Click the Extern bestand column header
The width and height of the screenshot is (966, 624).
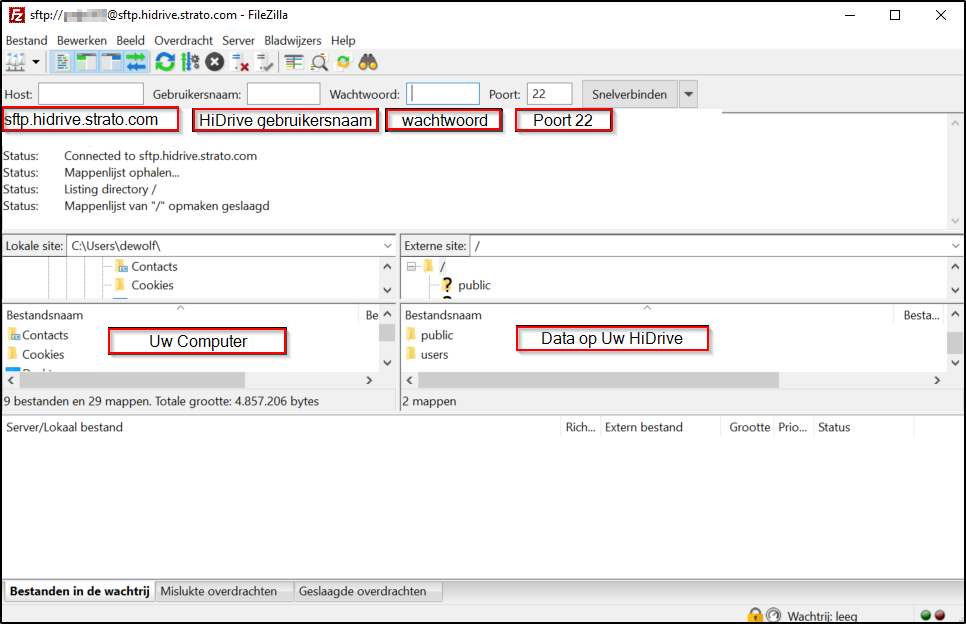(x=660, y=427)
